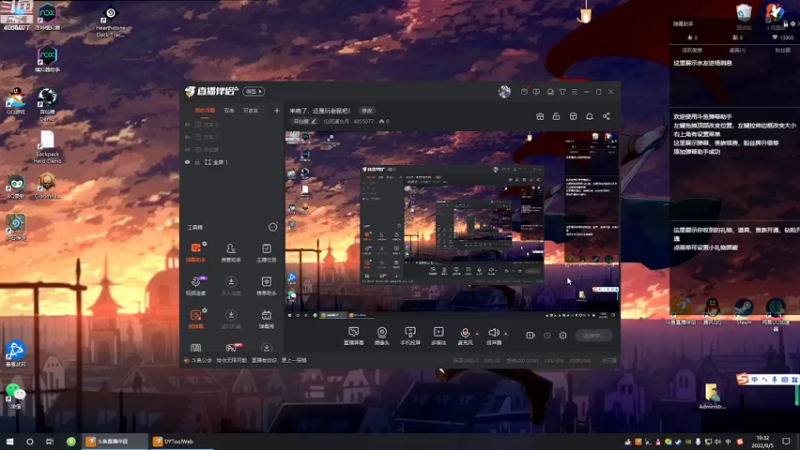Open the 房管助手 tool in the toolbox
The image size is (800, 450).
231,252
